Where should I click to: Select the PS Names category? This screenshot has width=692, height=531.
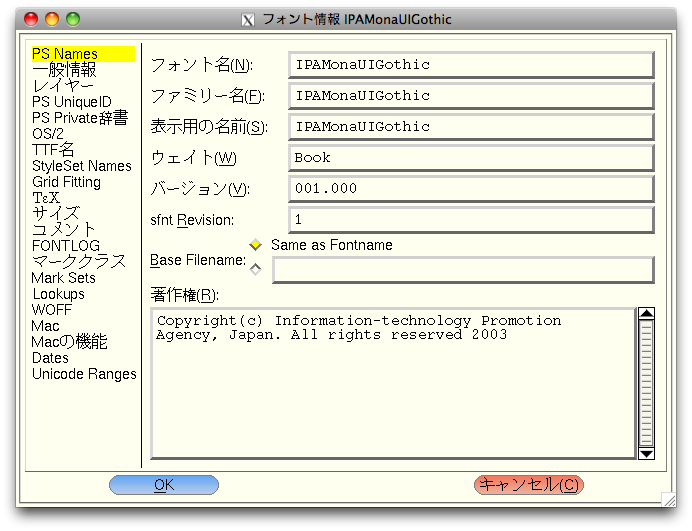(83, 54)
